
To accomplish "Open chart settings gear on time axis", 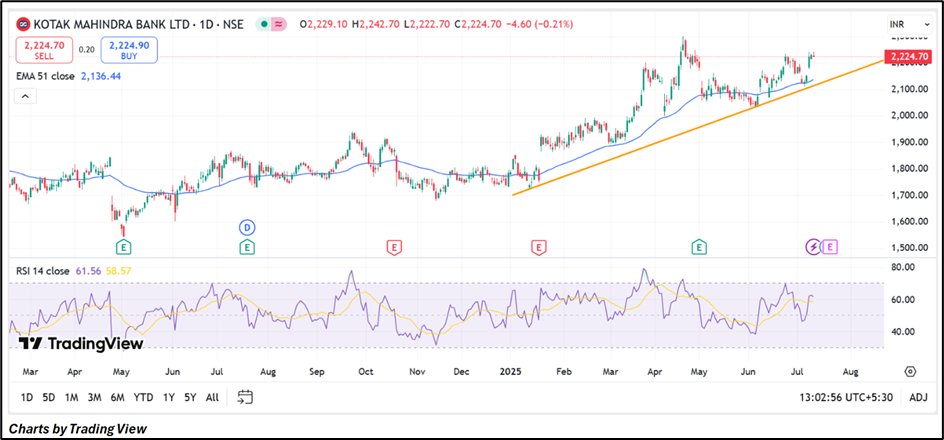I will [910, 370].
